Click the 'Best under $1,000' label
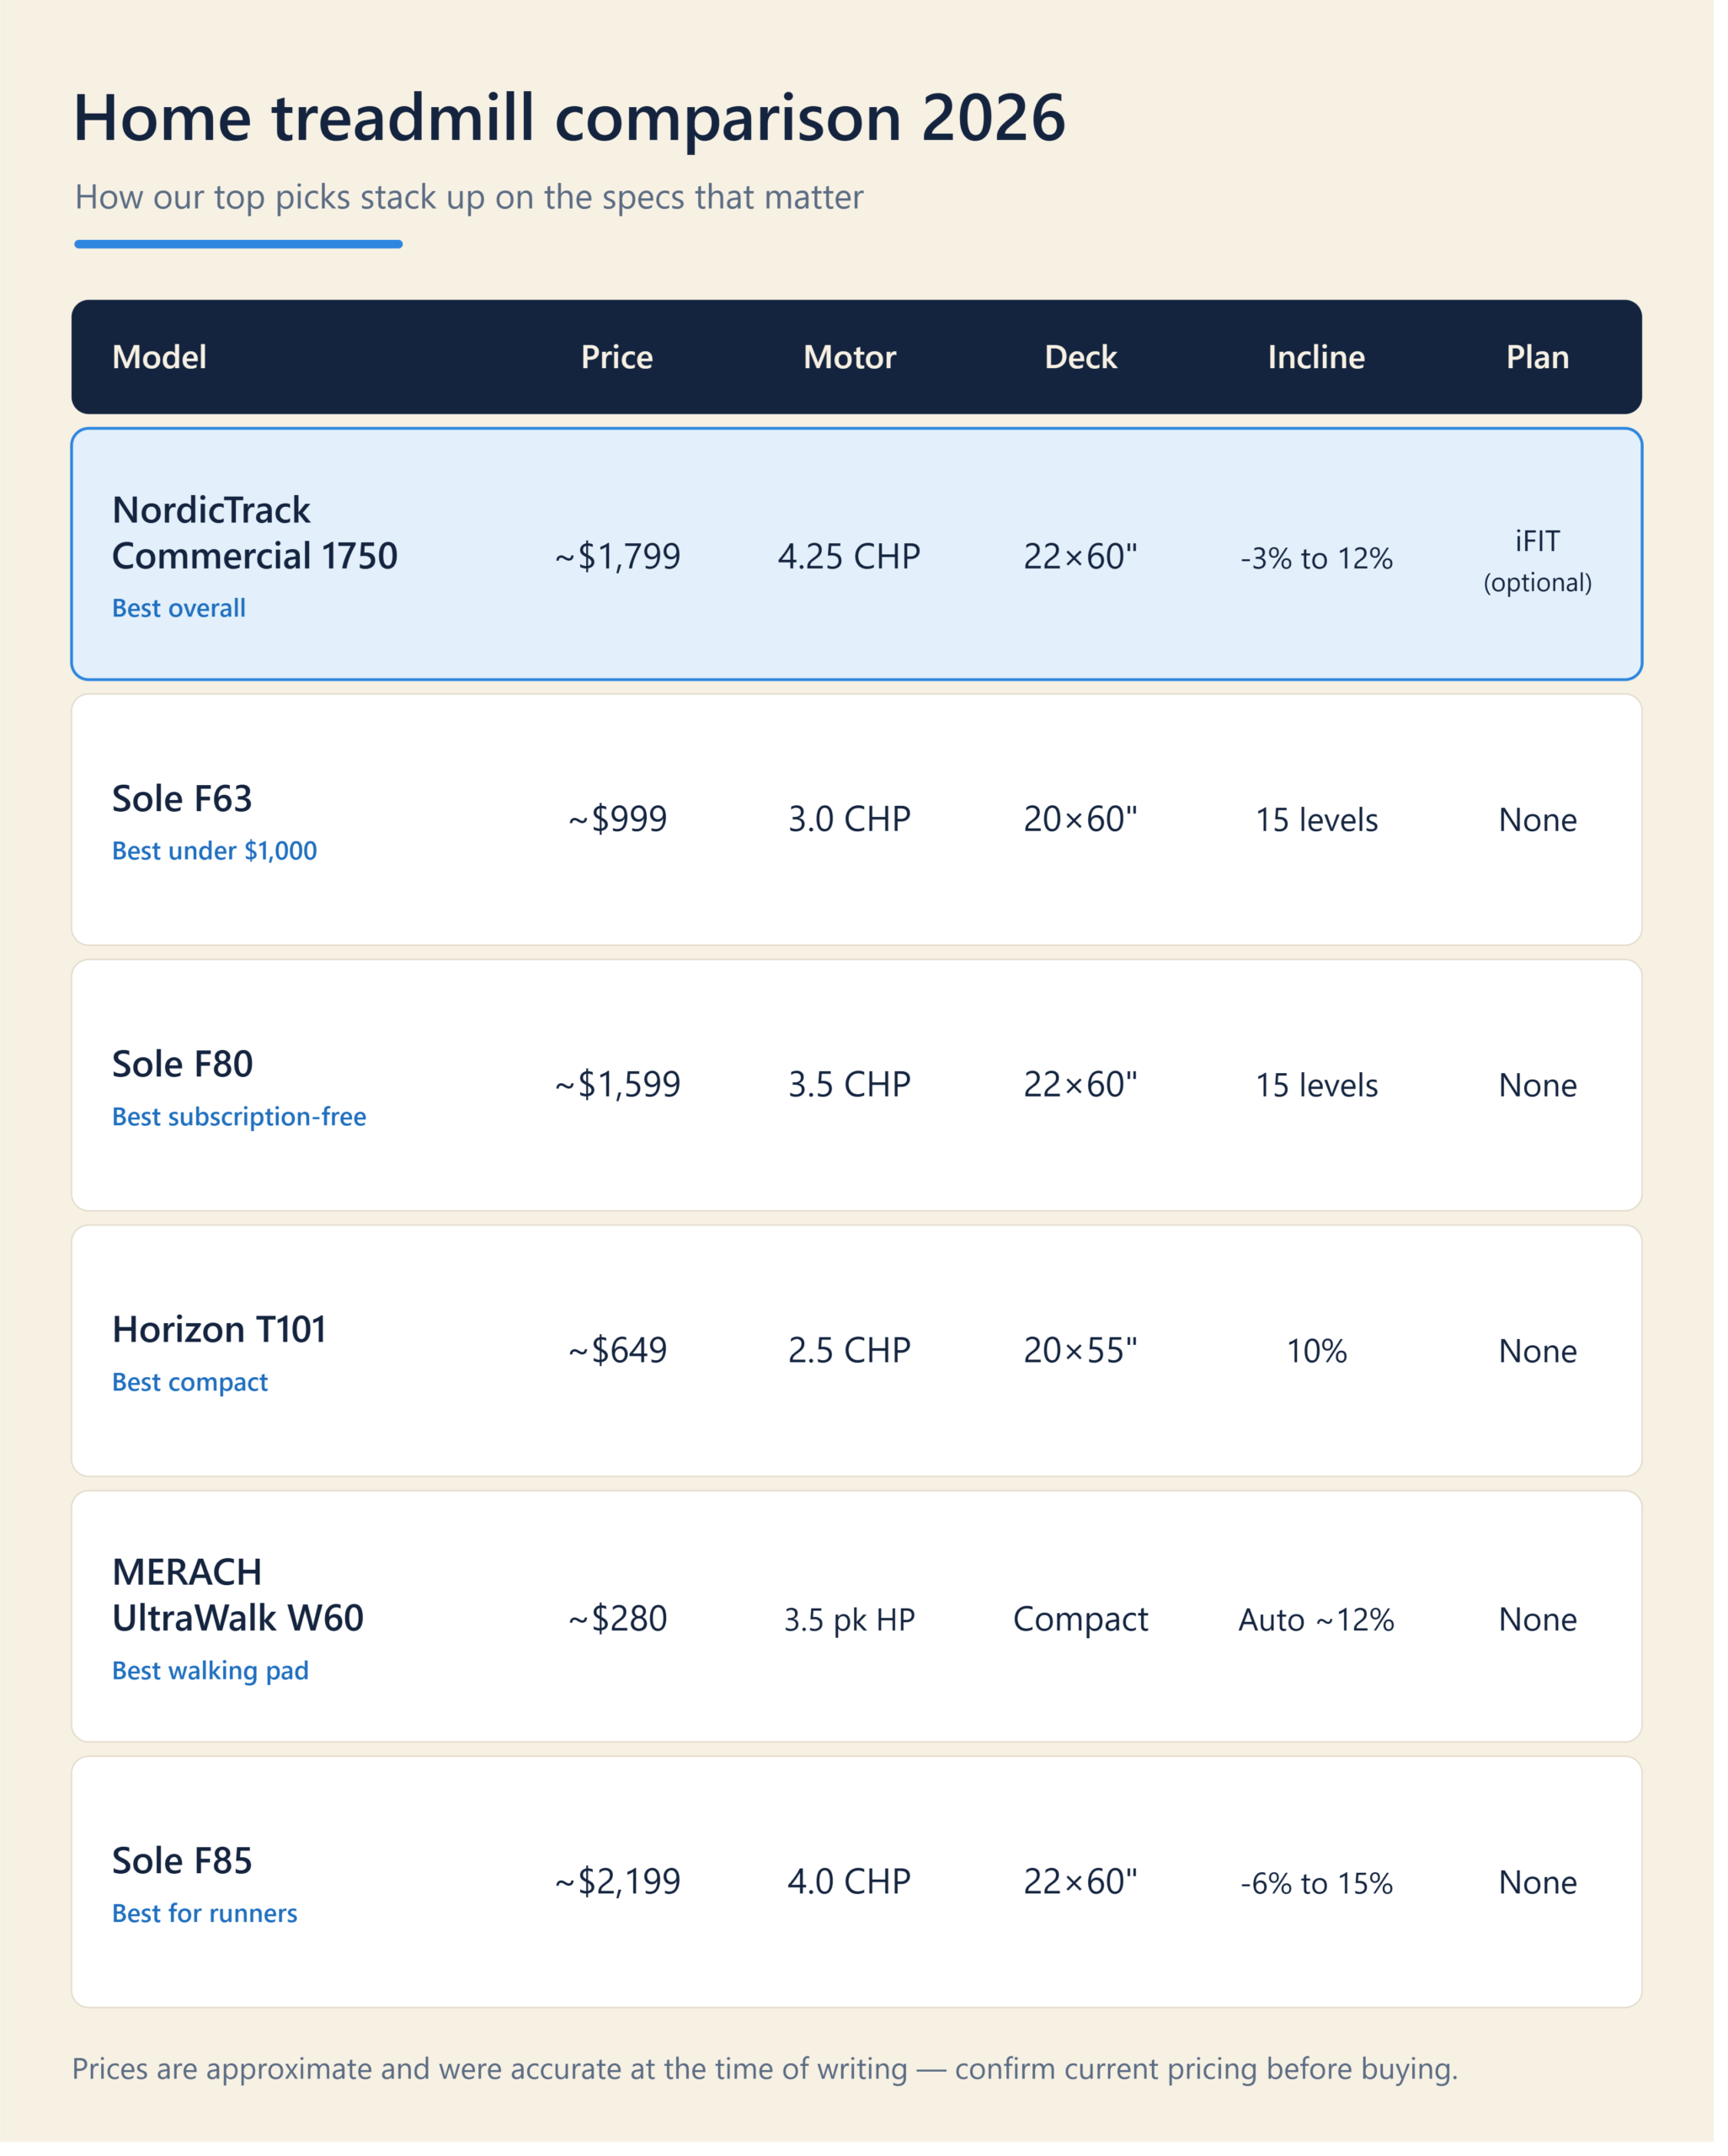The height and width of the screenshot is (2156, 1728). click(x=216, y=857)
